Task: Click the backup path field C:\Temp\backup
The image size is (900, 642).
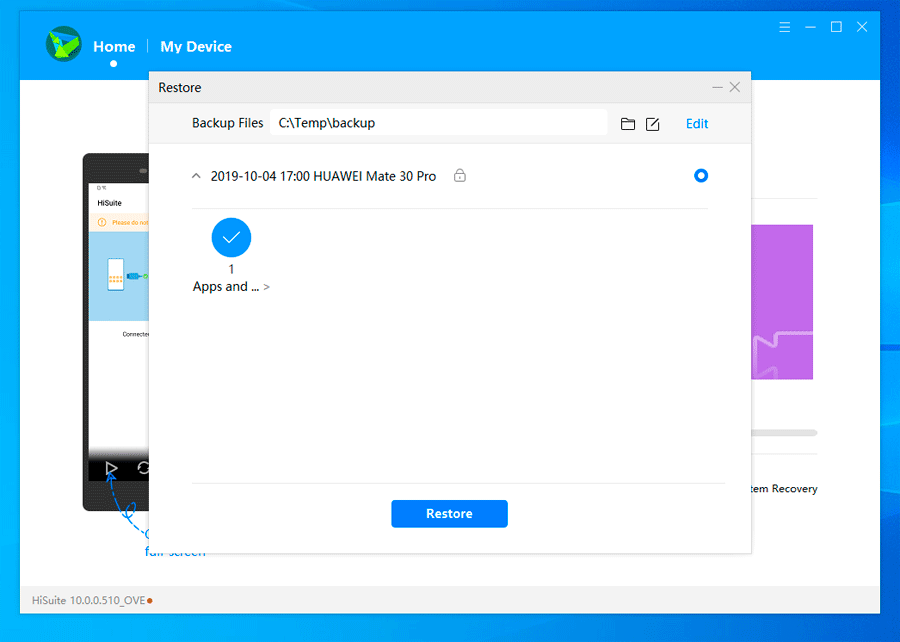Action: pos(439,123)
